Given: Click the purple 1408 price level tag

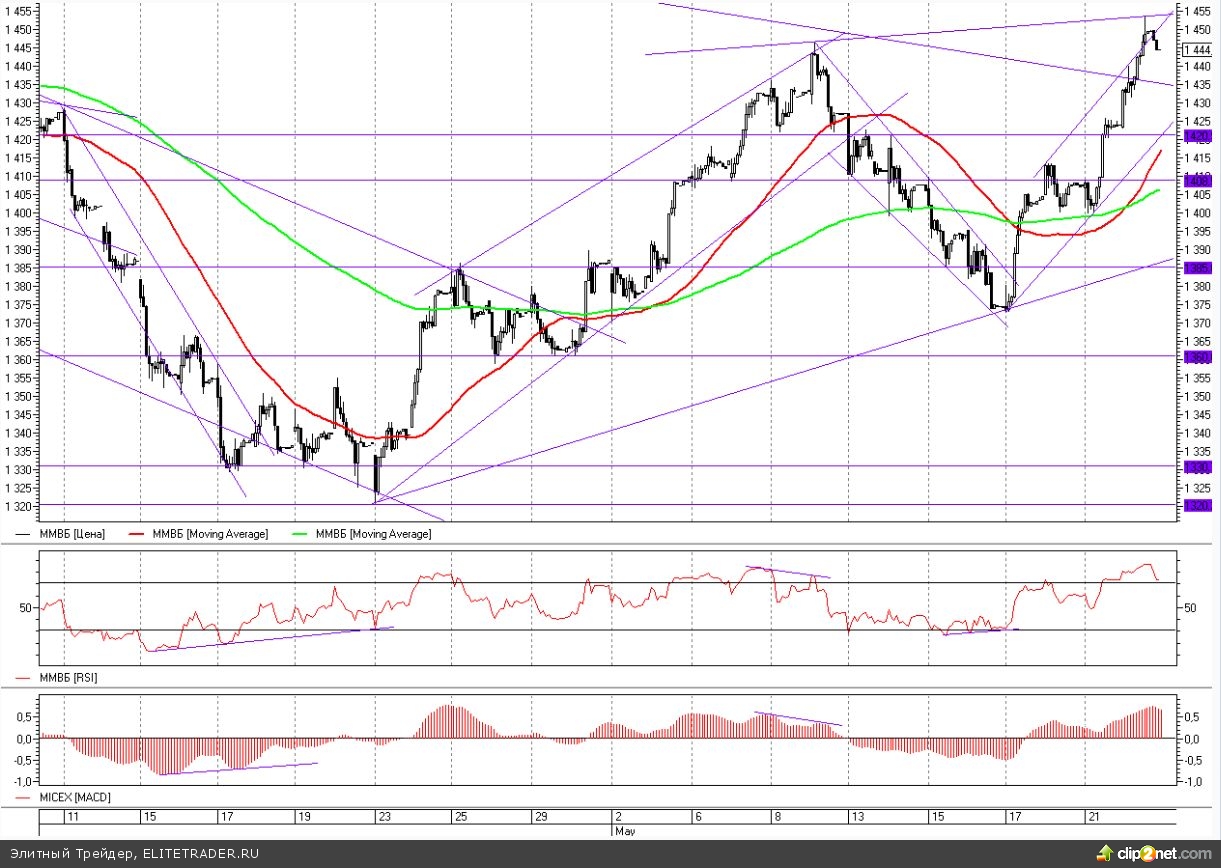Looking at the screenshot, I should coord(1196,180).
